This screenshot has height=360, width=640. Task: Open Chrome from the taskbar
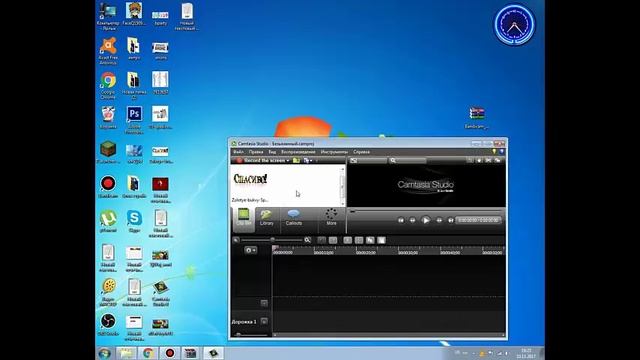(x=148, y=353)
